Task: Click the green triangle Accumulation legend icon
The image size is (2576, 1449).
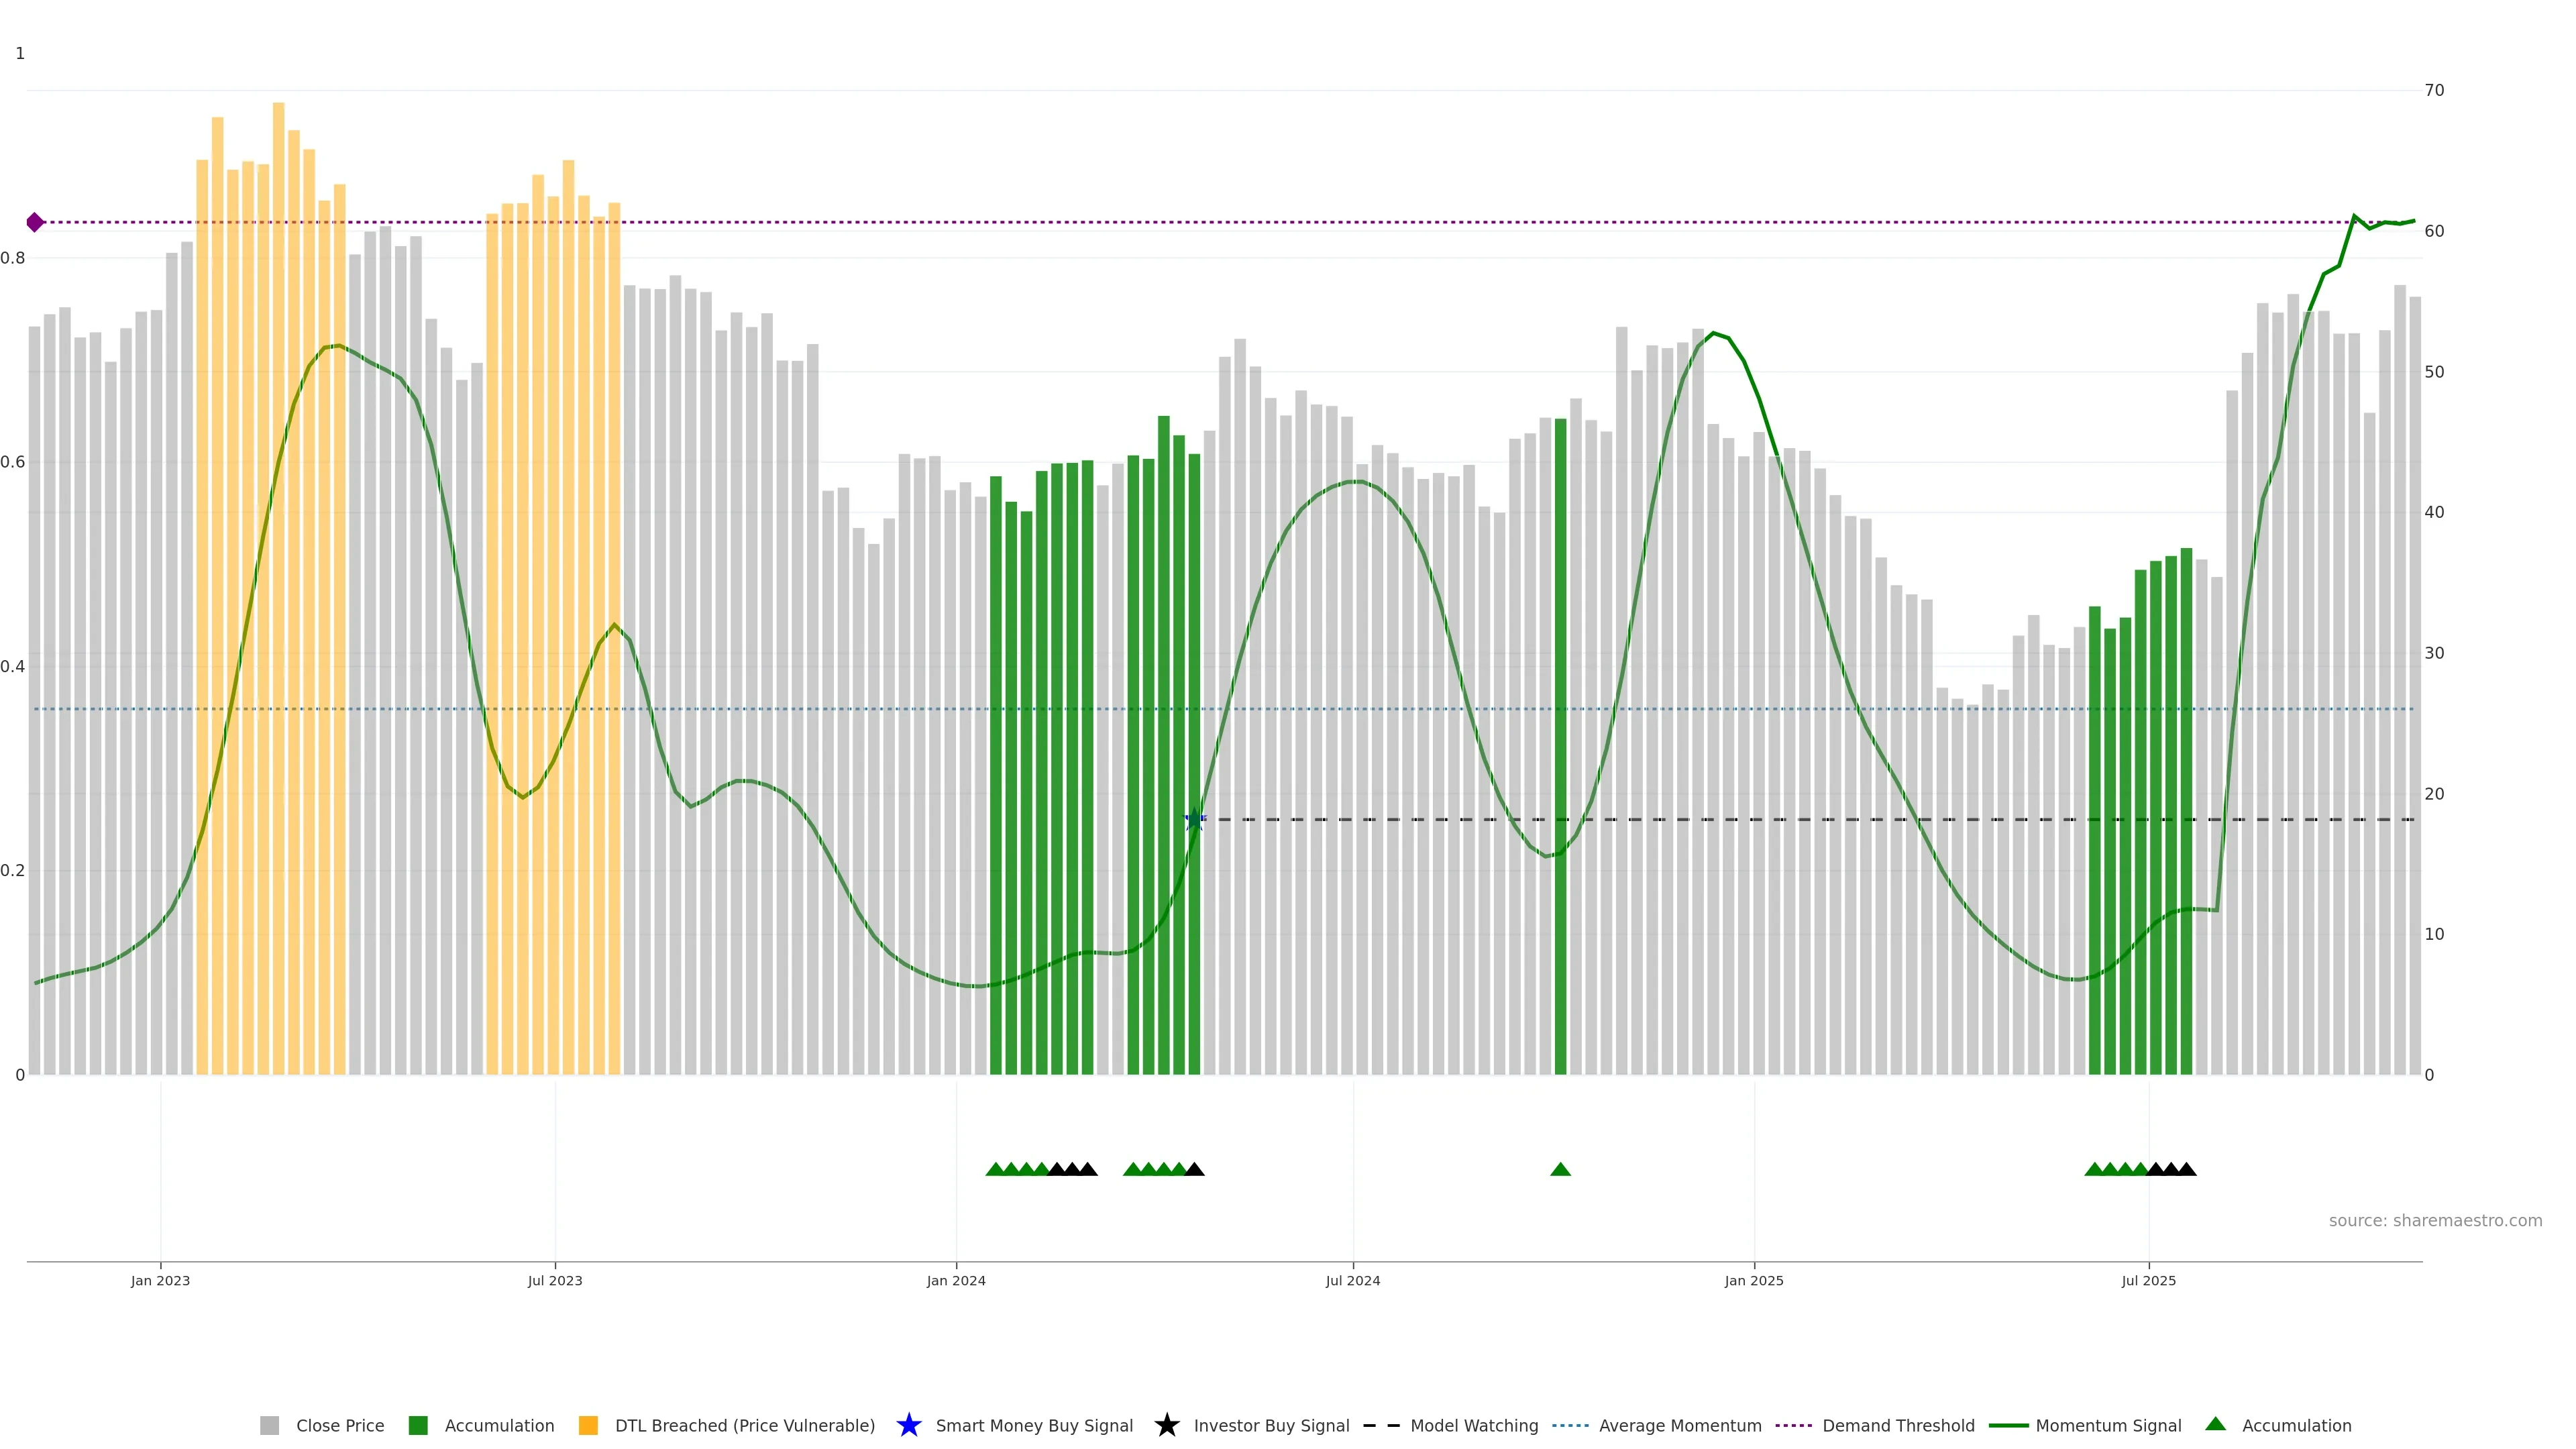Action: [x=2215, y=1424]
